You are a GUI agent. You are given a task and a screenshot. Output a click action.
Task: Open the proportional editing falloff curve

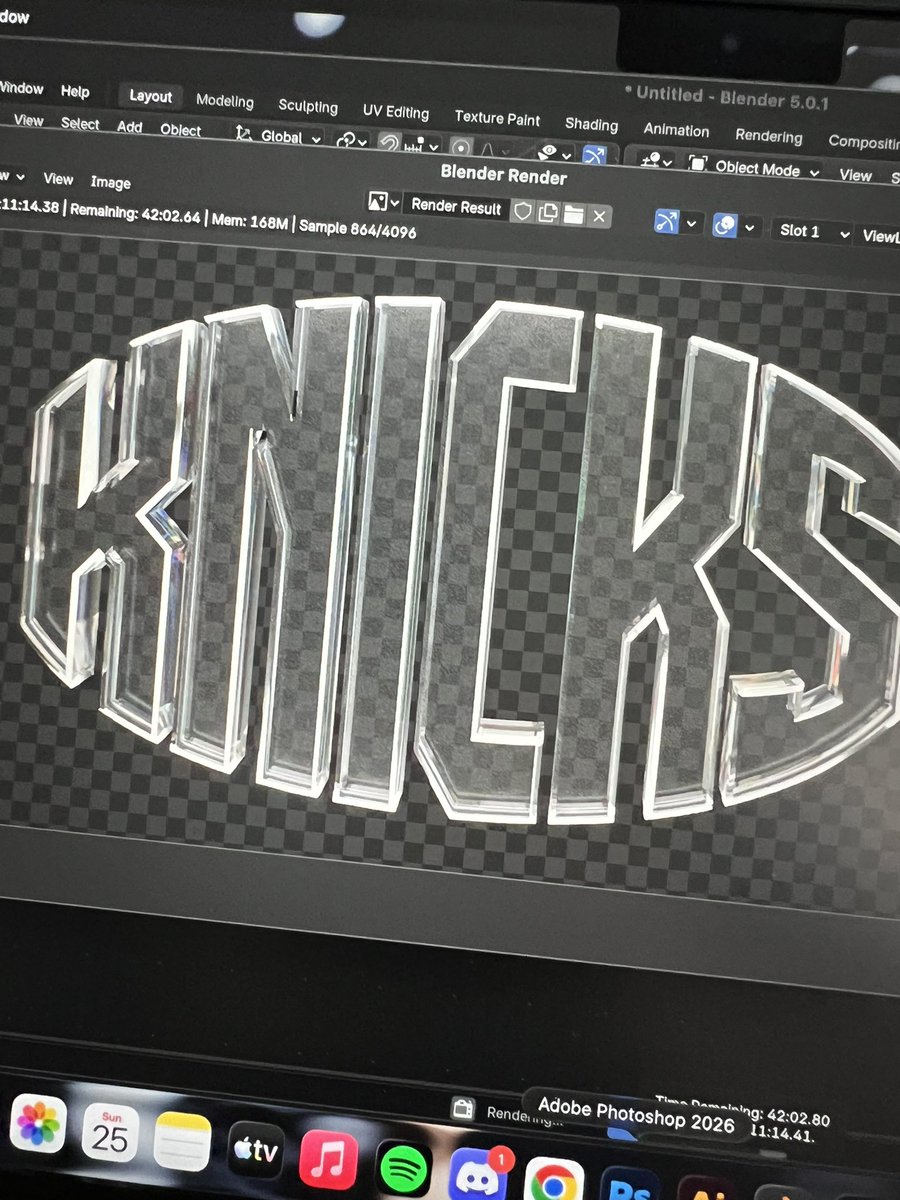click(x=488, y=150)
